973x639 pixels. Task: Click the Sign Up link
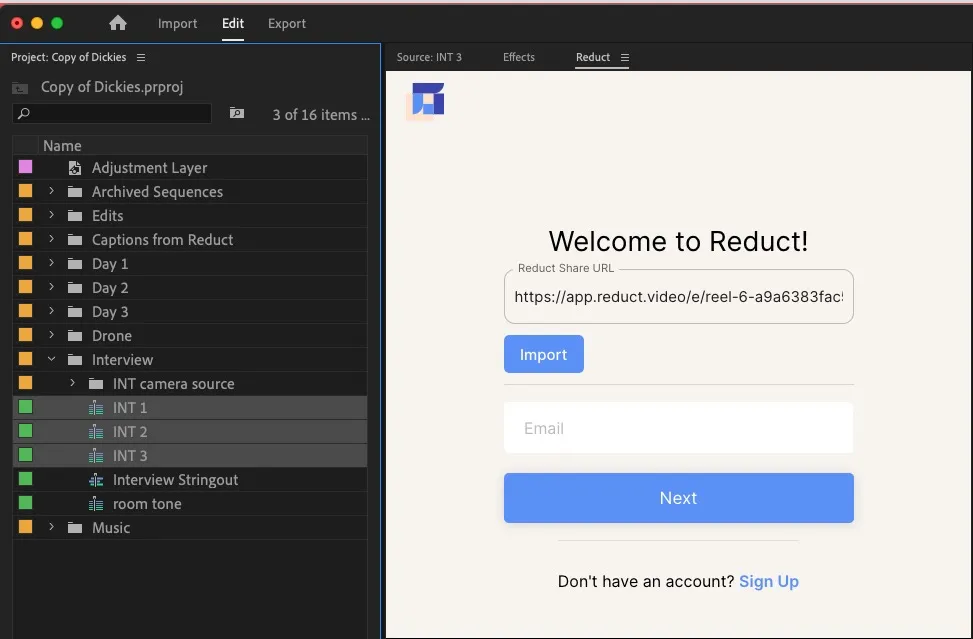[768, 581]
